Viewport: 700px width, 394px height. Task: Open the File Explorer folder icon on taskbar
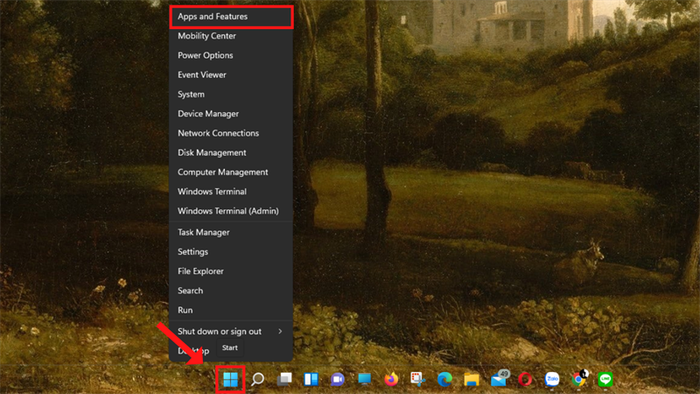click(x=471, y=379)
